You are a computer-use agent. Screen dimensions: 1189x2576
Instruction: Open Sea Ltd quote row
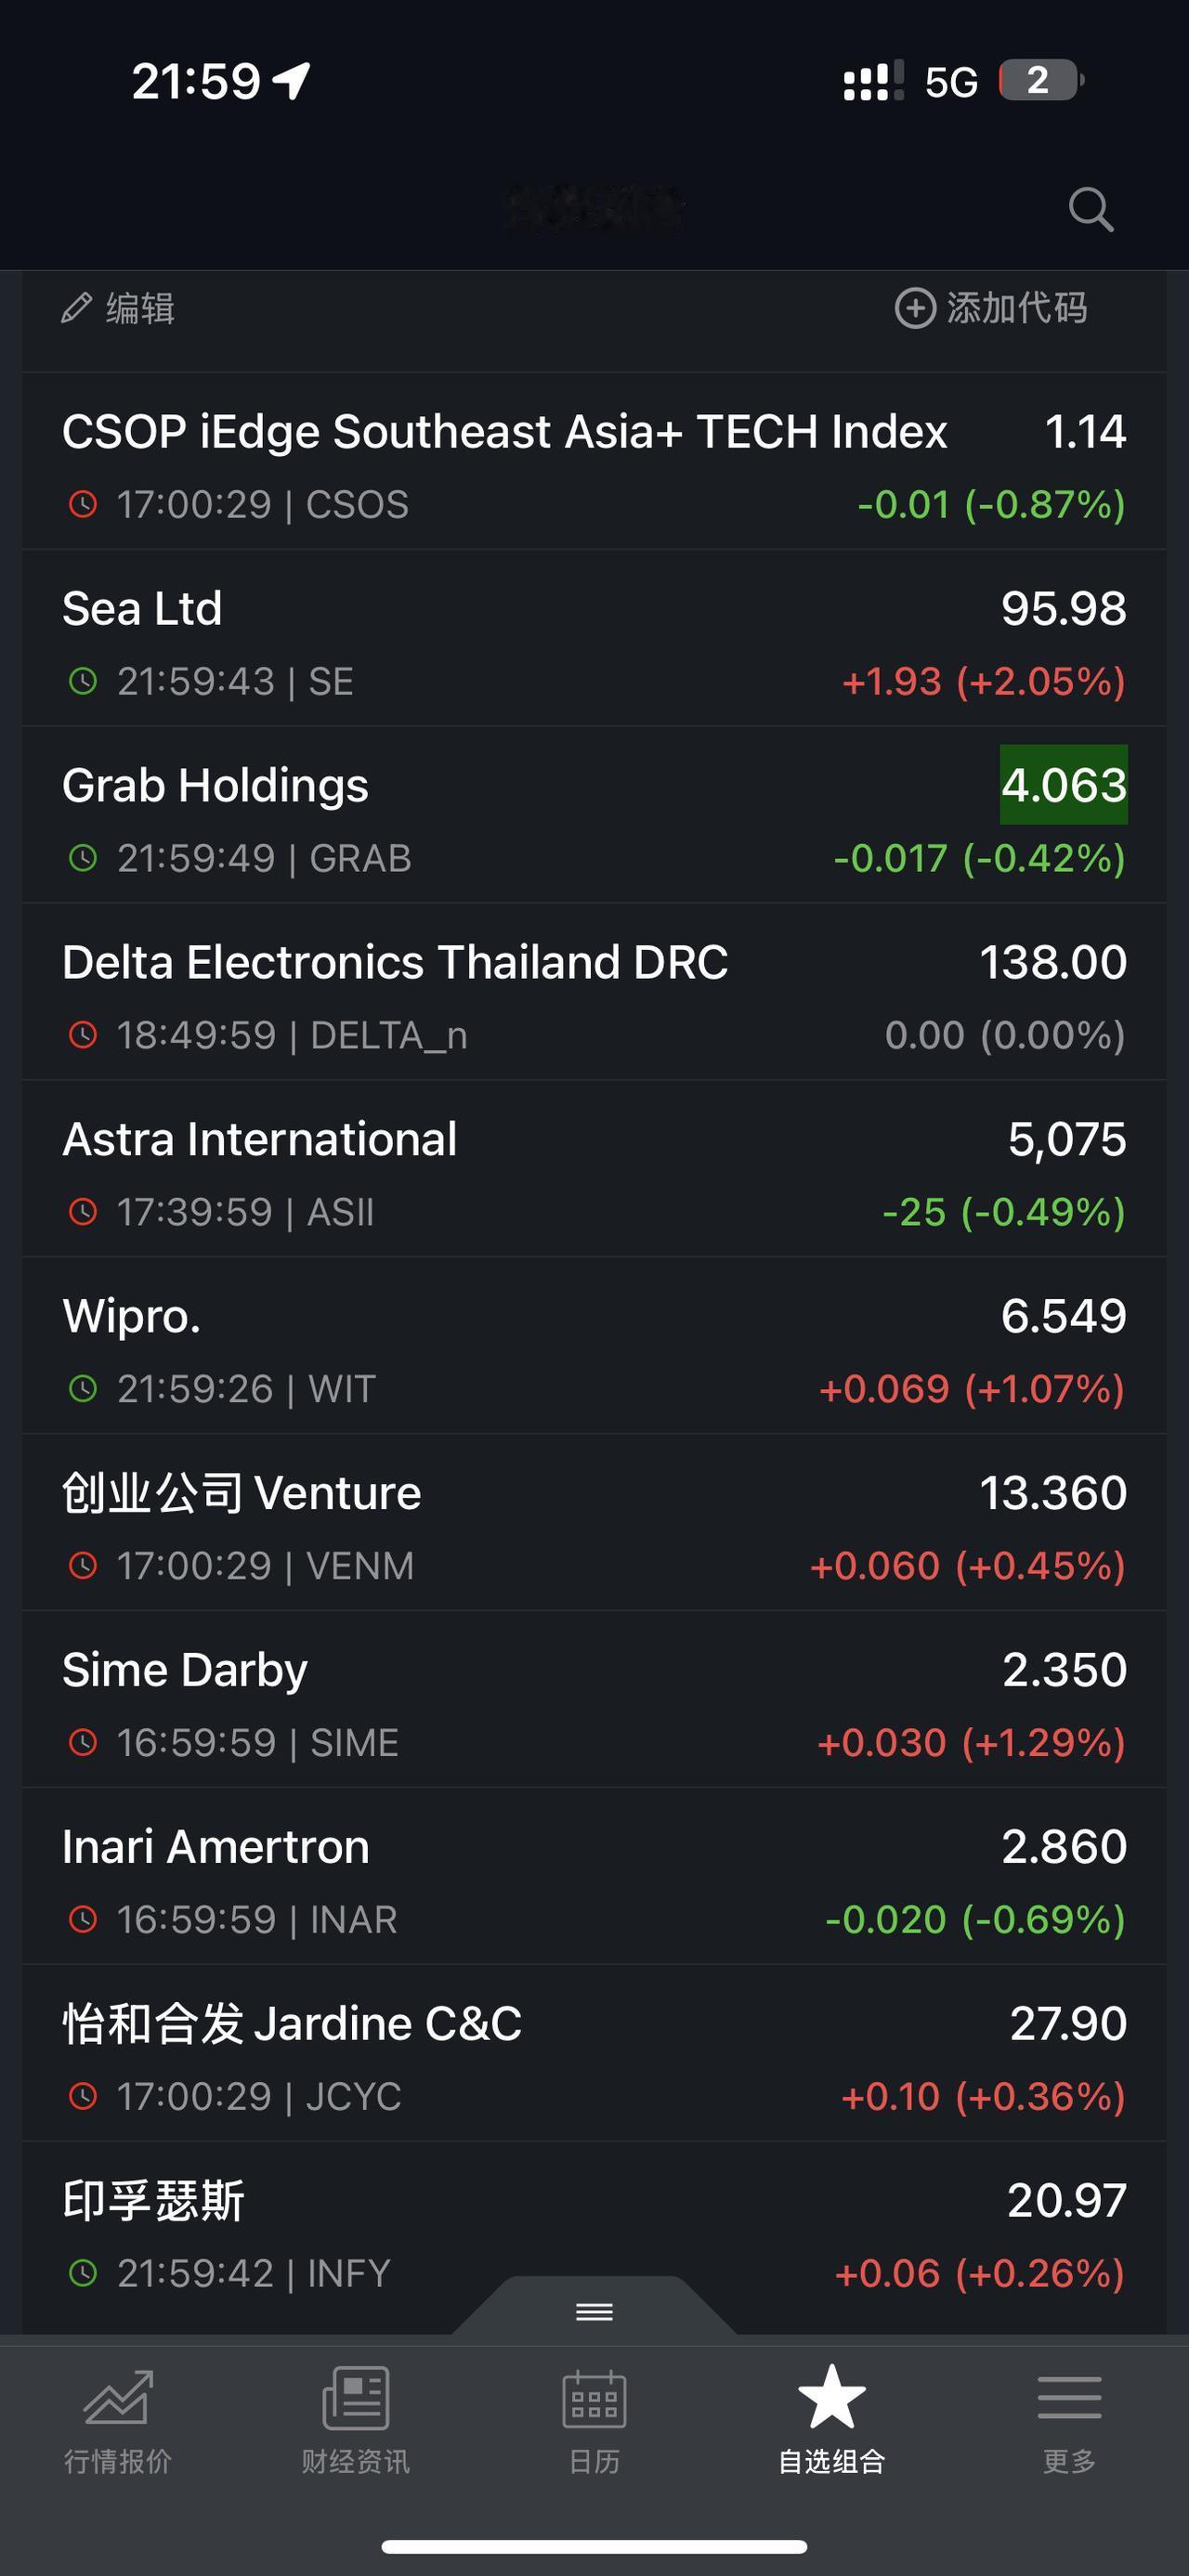[594, 638]
